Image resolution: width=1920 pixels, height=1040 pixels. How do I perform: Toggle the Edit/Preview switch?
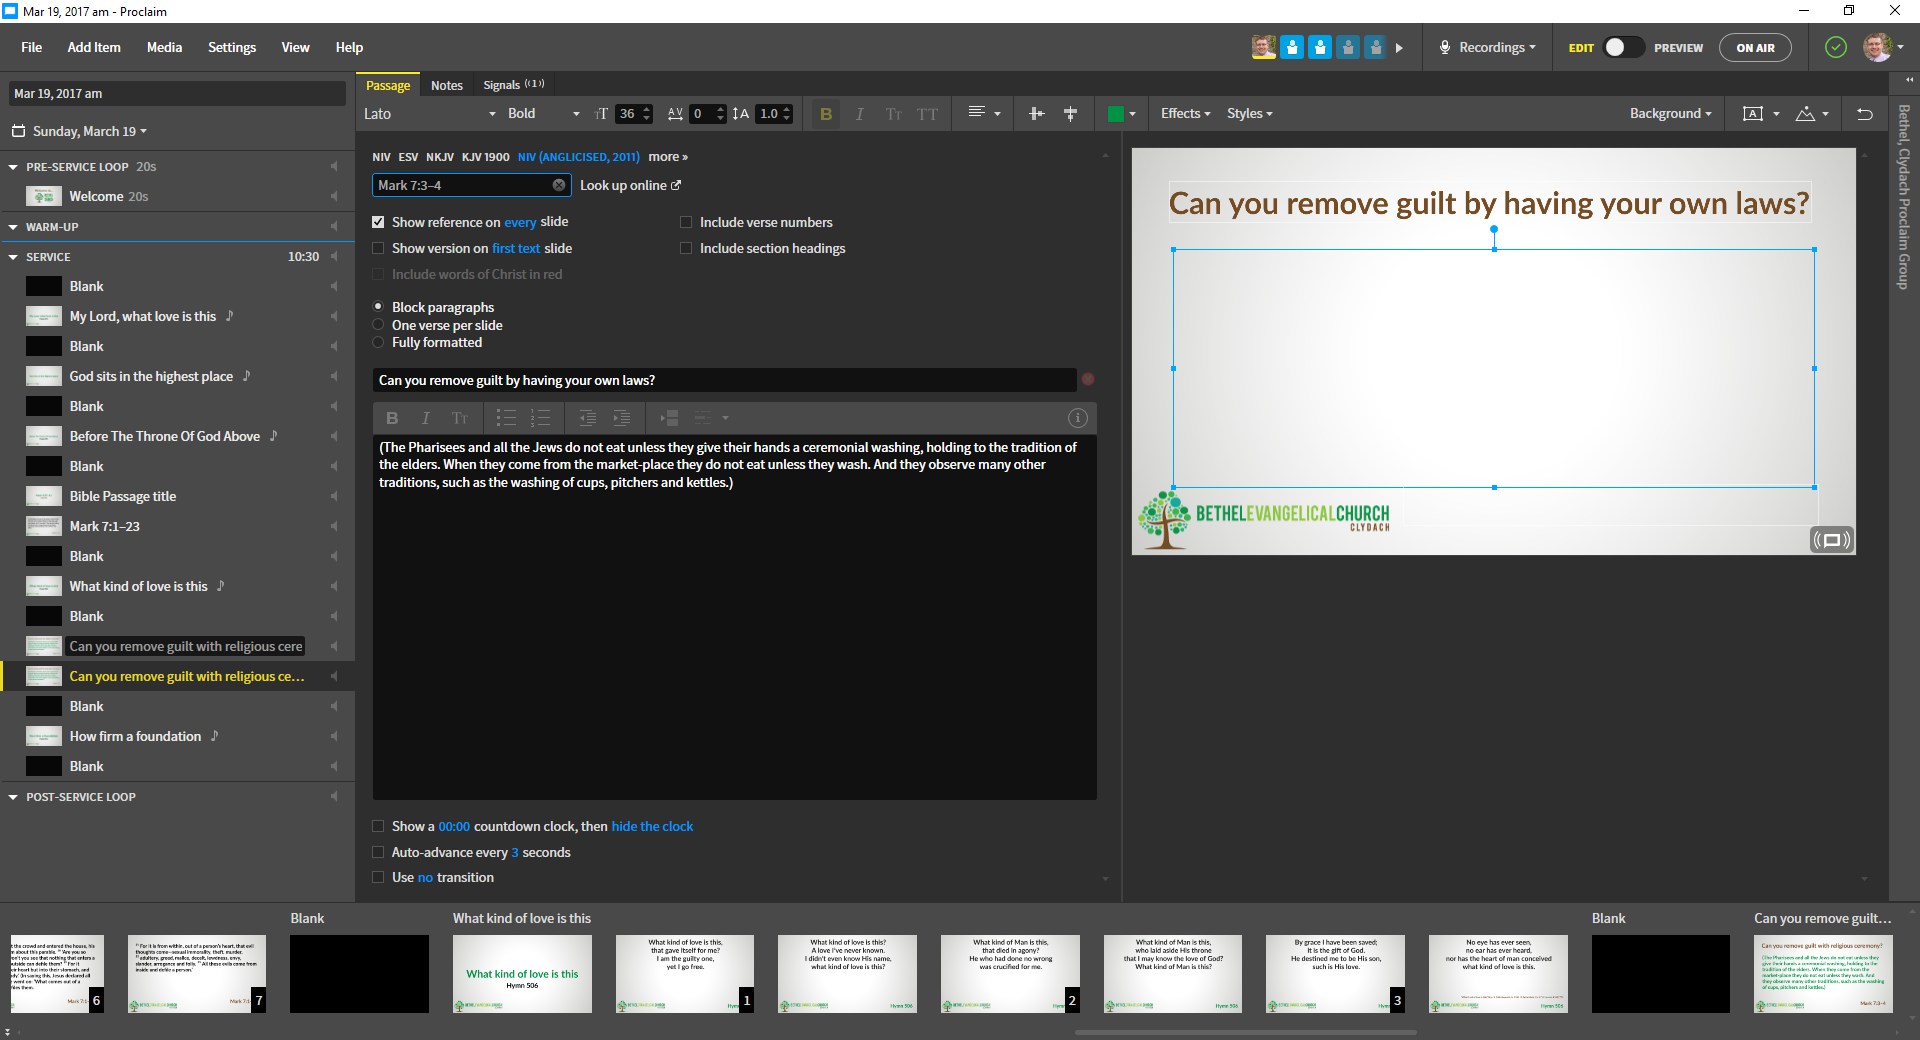[1622, 47]
